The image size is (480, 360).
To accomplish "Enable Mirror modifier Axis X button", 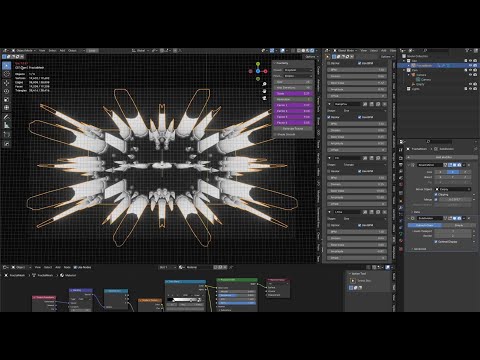I will 440,172.
